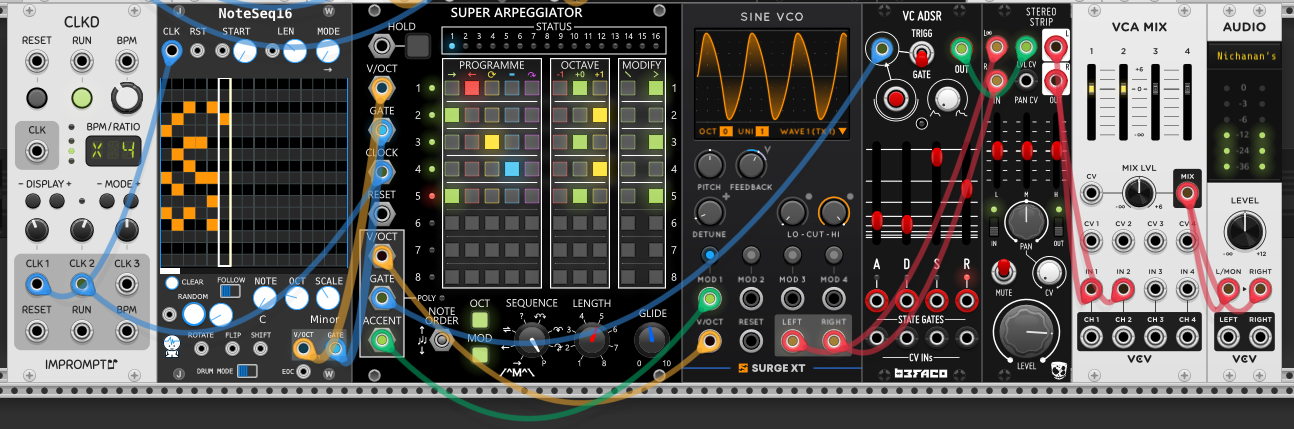Click the HOLD input jack on Super Arpeggiator
This screenshot has width=1294, height=429.
click(x=381, y=45)
